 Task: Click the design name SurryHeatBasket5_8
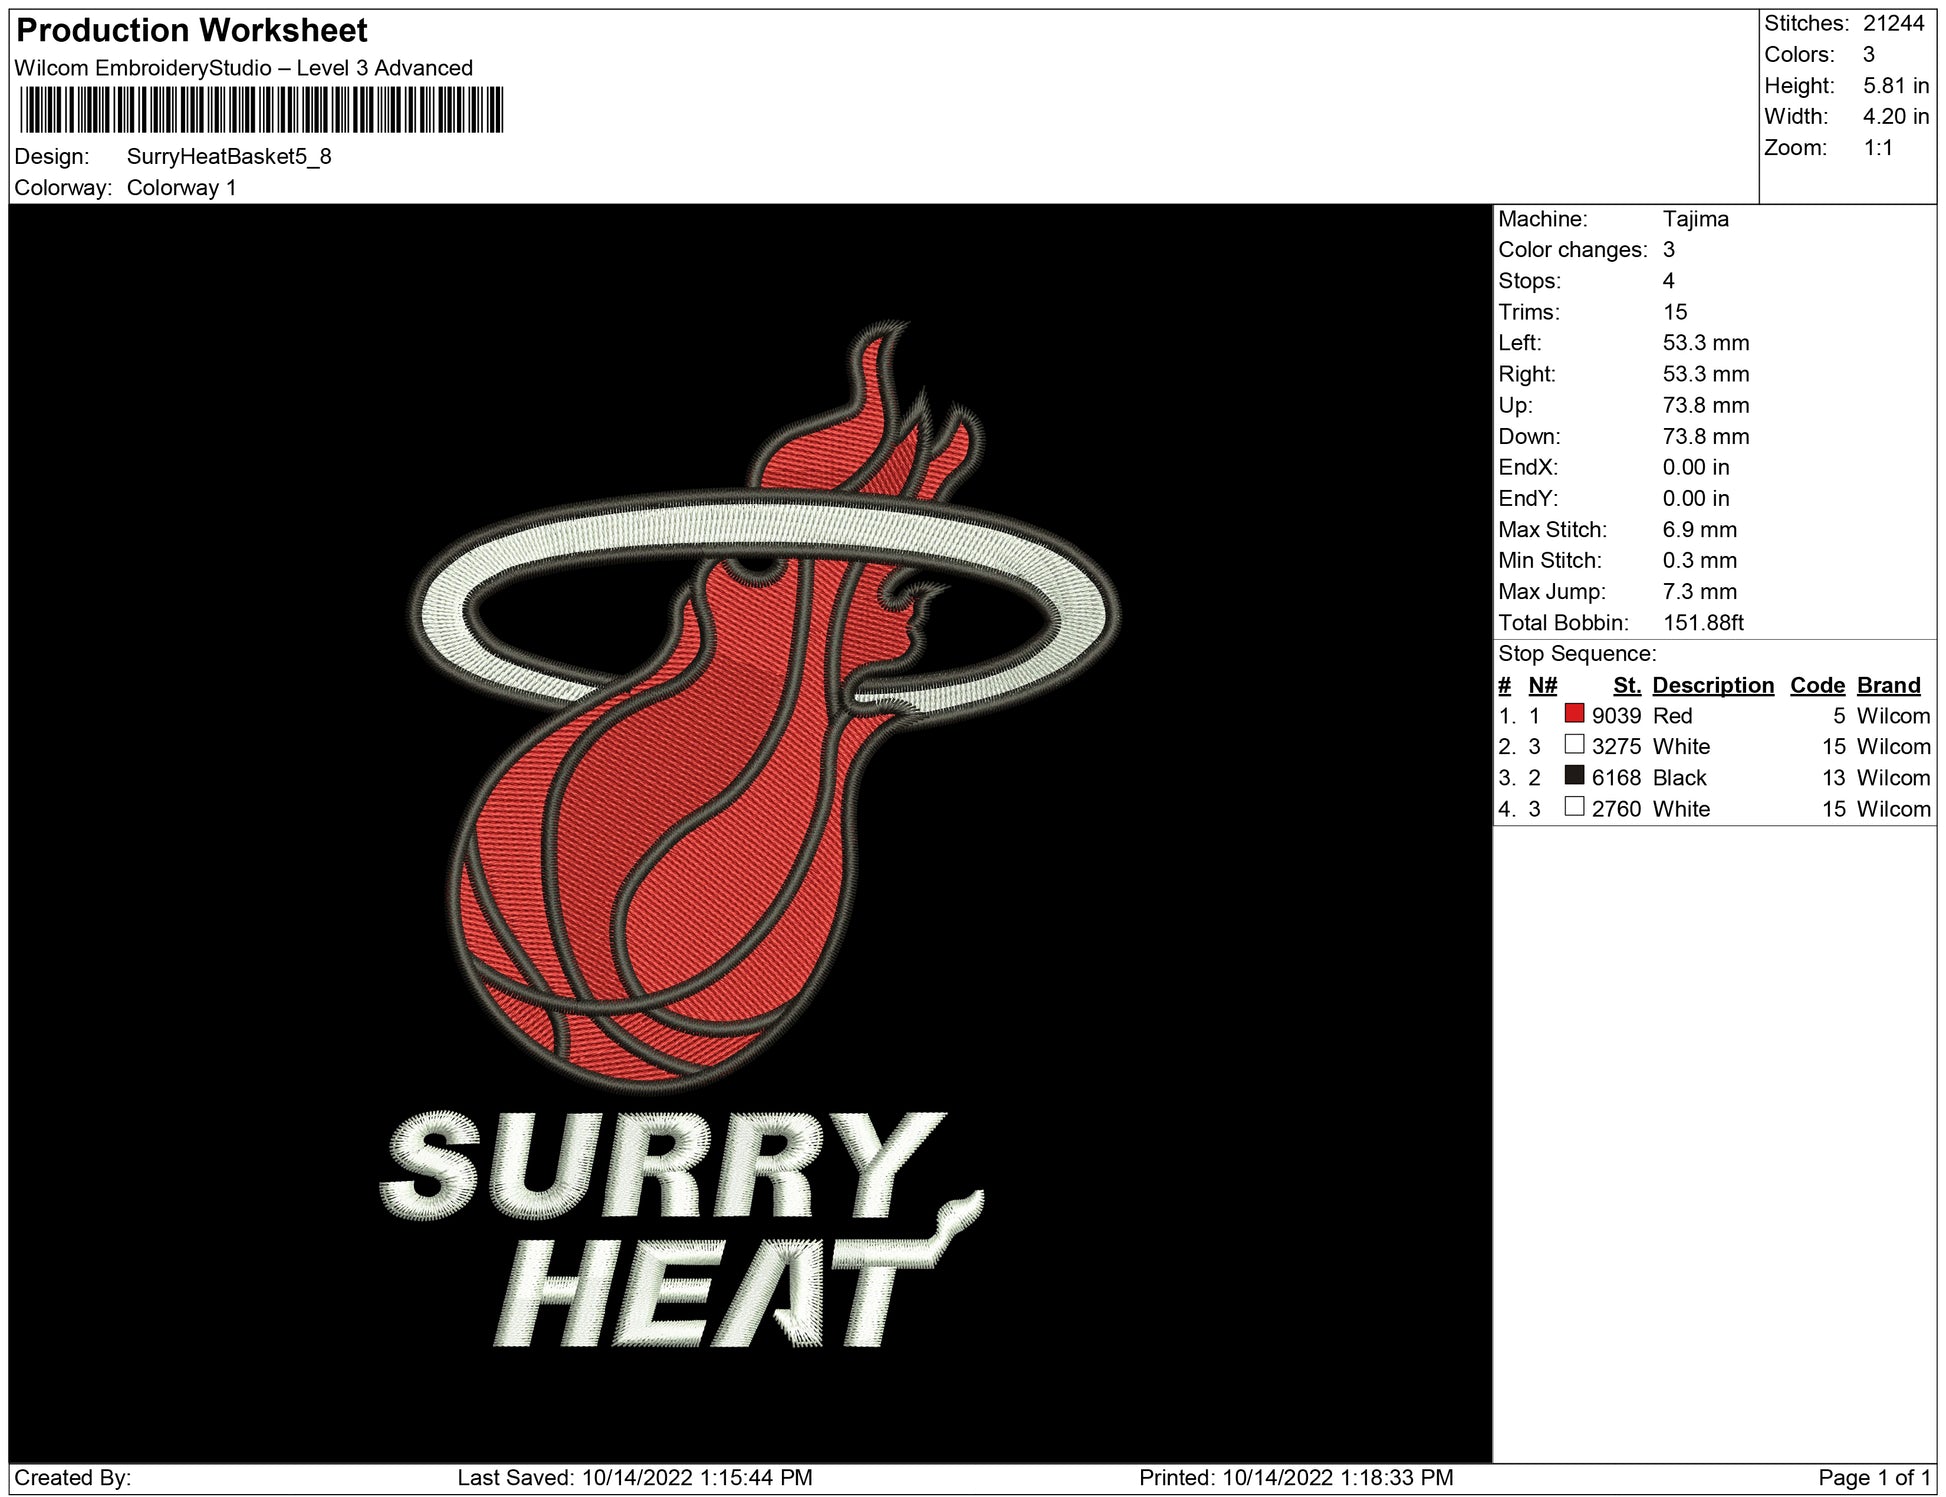point(229,157)
